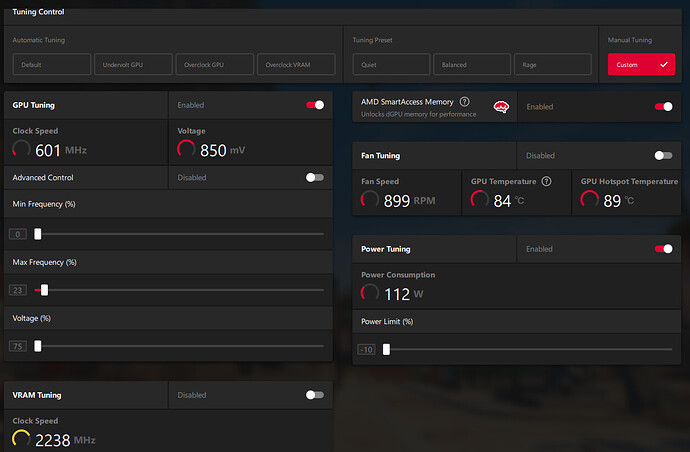
Task: Click the 'Power Tuning' section title
Action: [x=385, y=249]
